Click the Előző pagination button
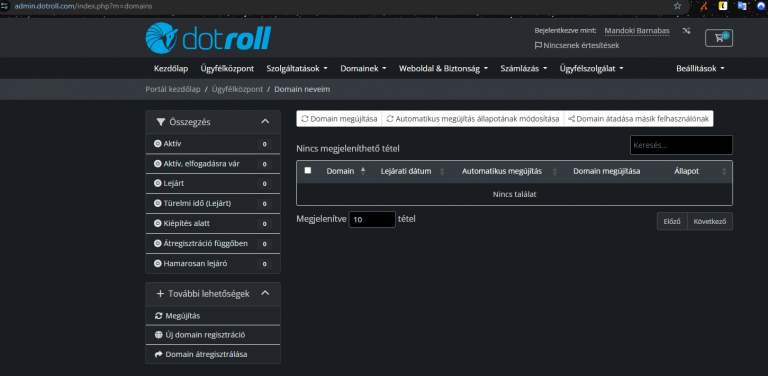The image size is (768, 376). click(672, 221)
